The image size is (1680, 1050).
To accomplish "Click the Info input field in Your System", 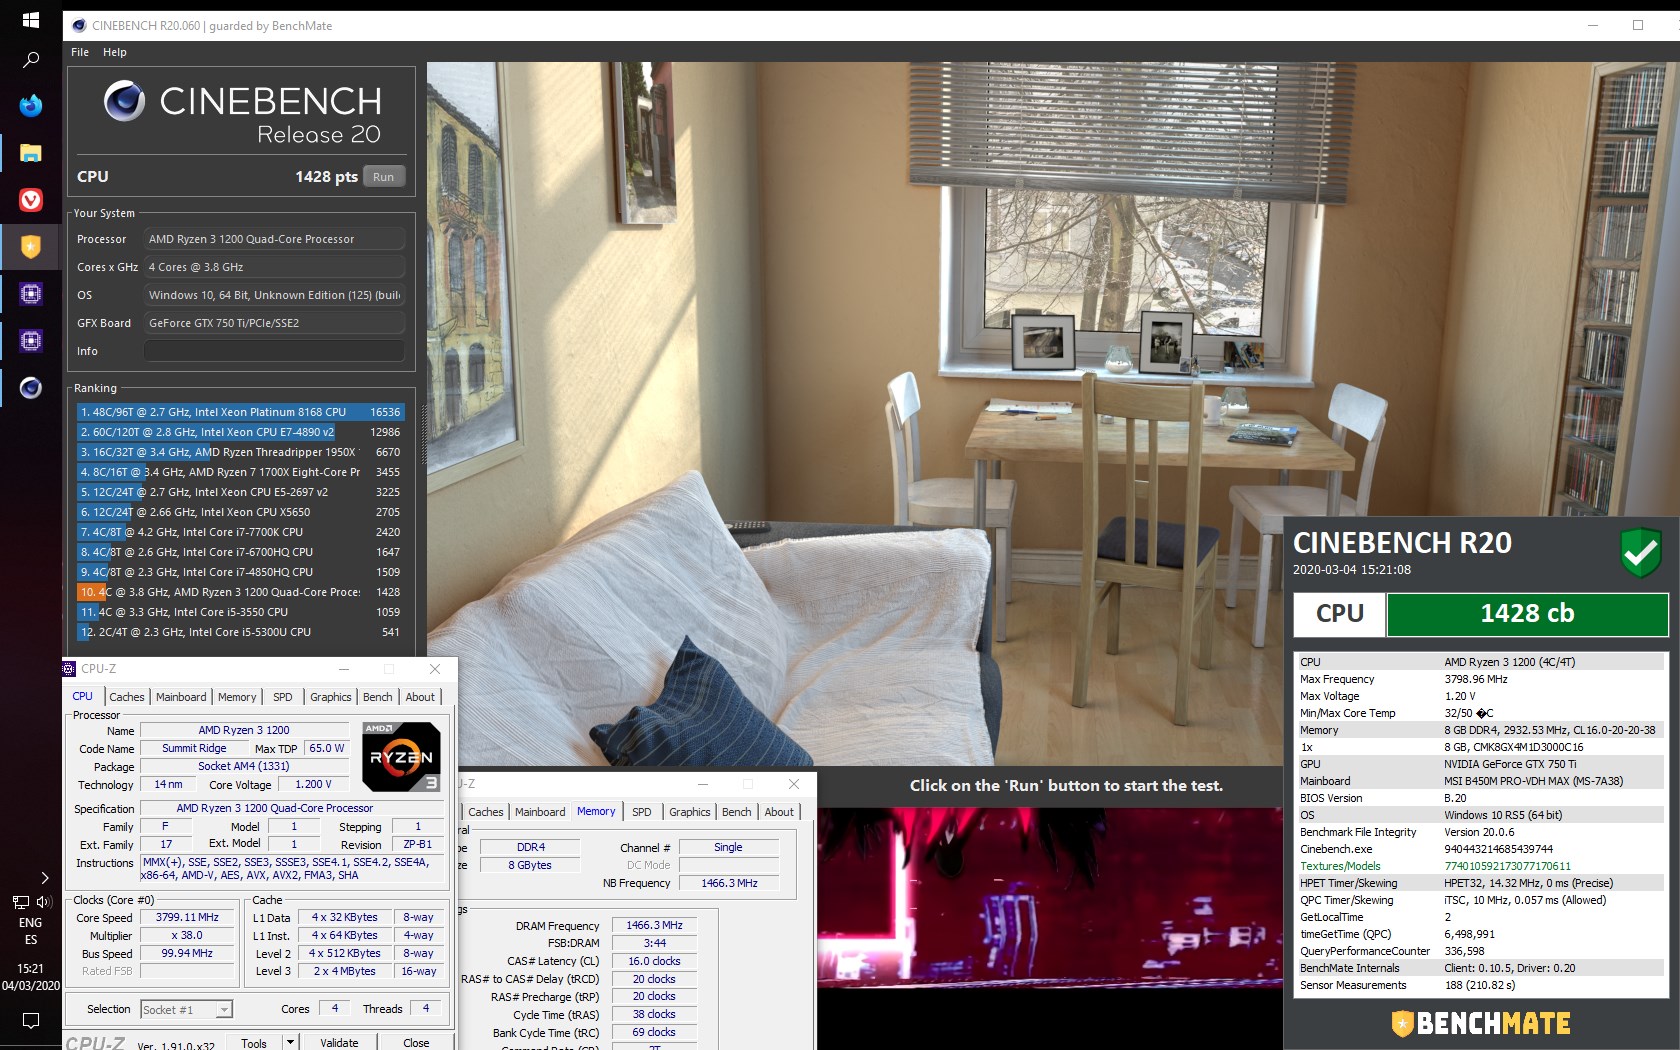I will [x=274, y=351].
